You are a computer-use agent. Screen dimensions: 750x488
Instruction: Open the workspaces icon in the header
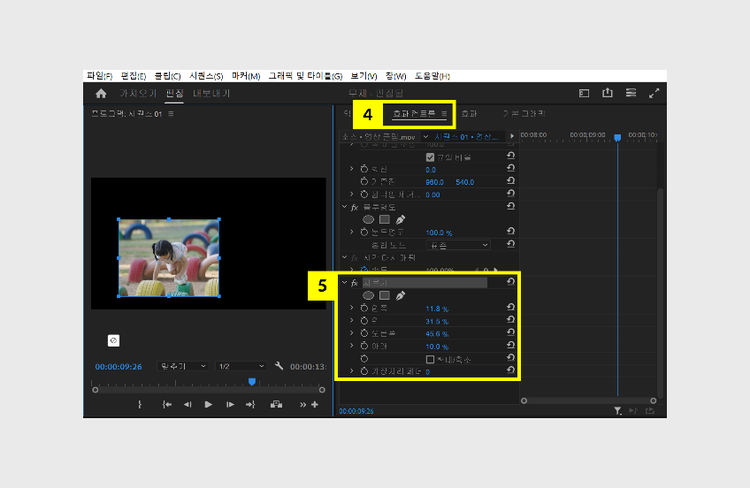(584, 93)
